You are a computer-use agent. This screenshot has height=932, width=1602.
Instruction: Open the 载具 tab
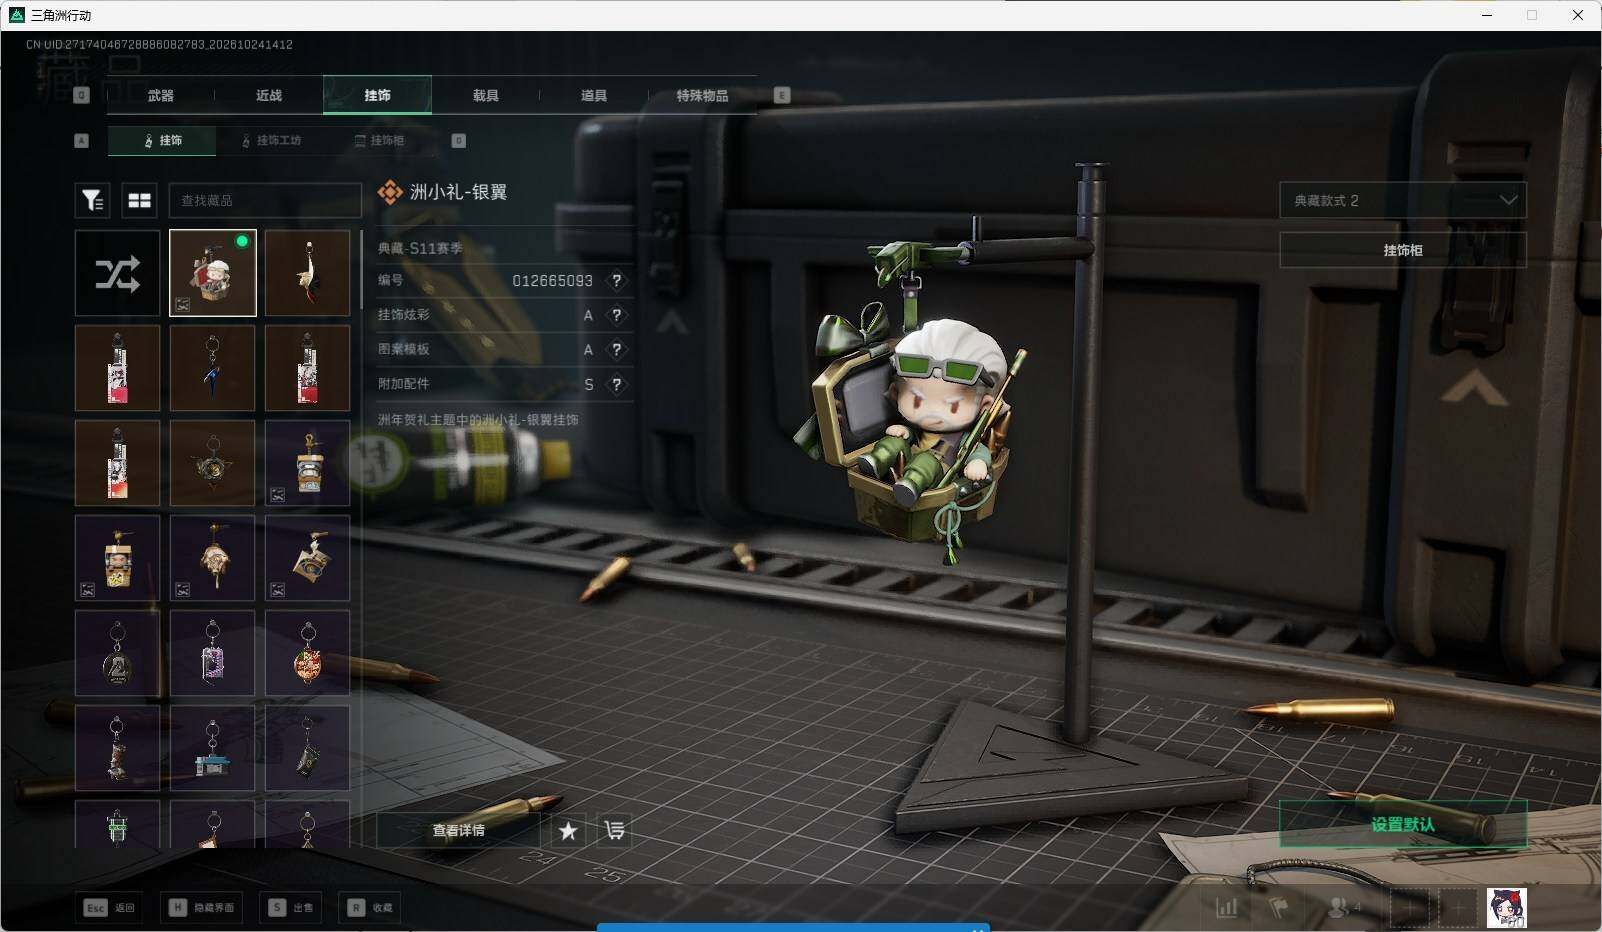tap(485, 95)
